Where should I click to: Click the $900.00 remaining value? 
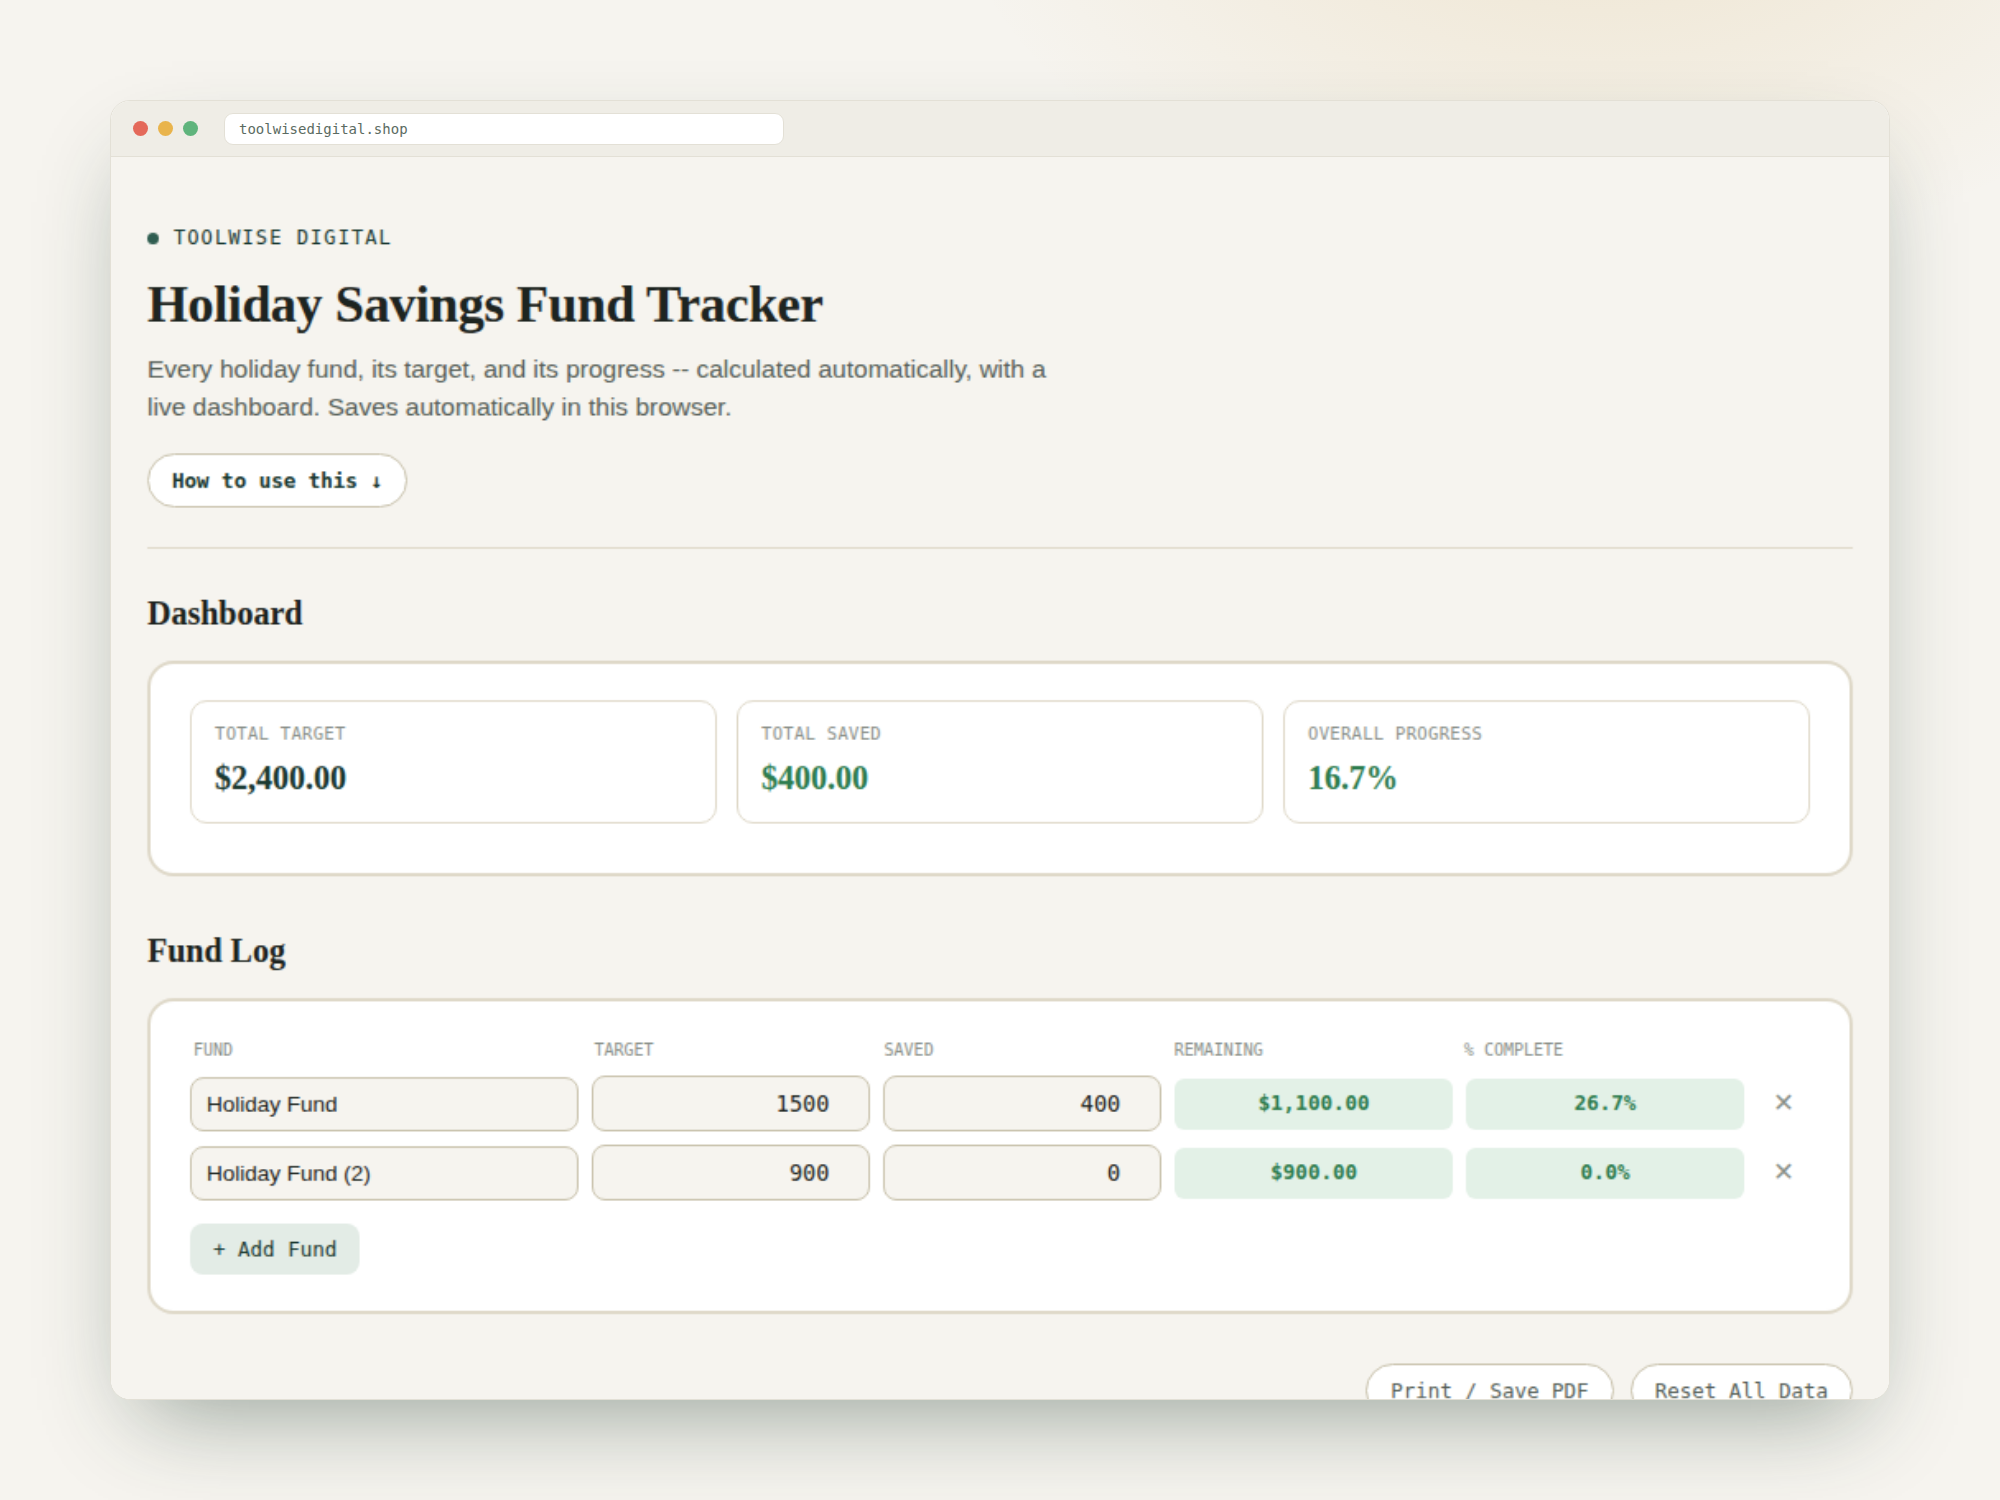click(1313, 1173)
